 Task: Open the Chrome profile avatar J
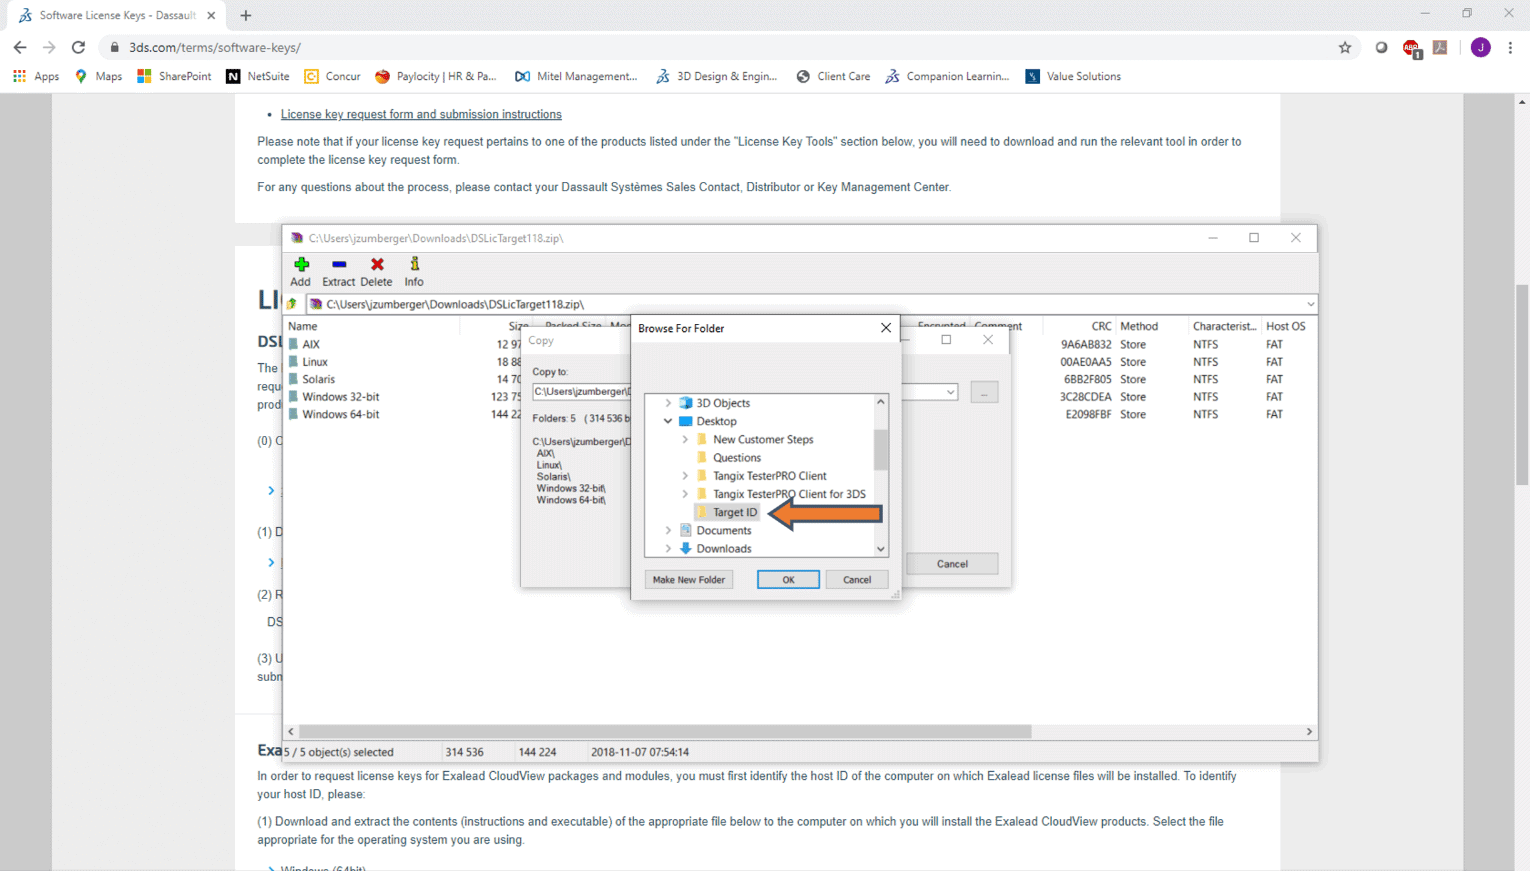1481,47
